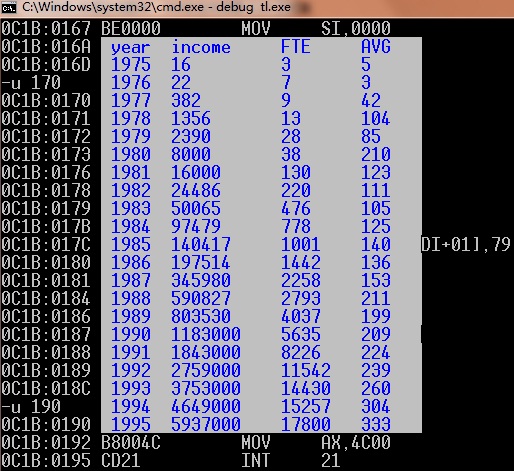Click the cmd.exe icon in the title bar
514x471 pixels.
(9, 7)
